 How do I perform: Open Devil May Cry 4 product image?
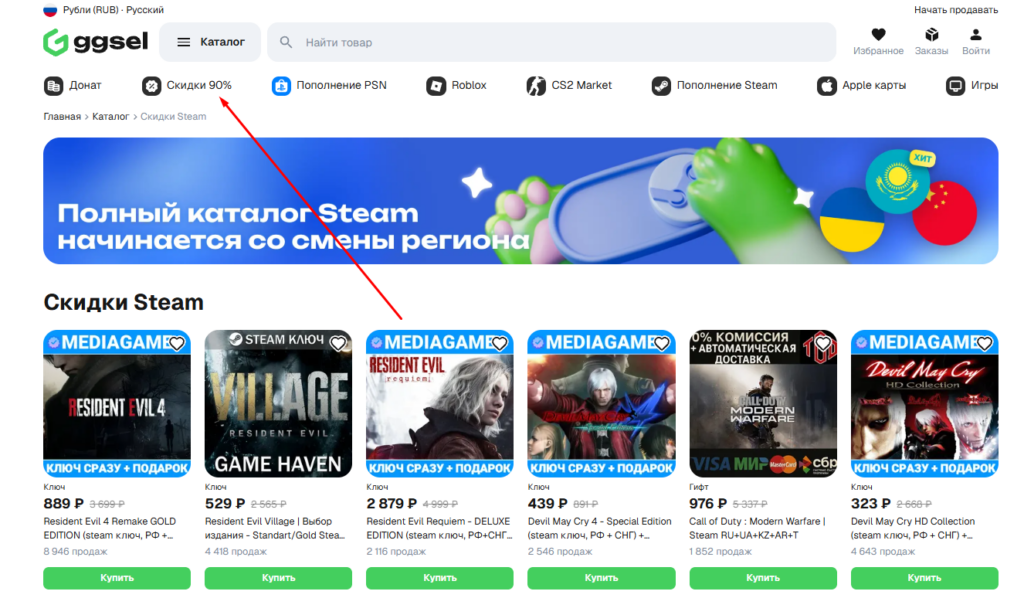[601, 403]
